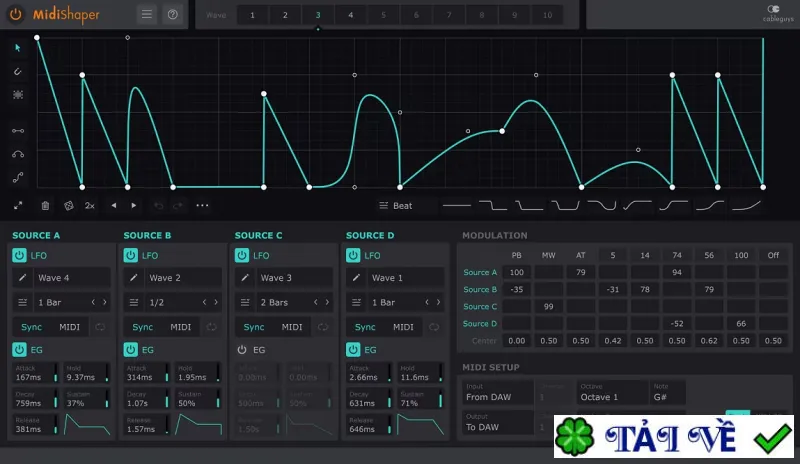Choose the flat line preset shape
Viewport: 800px width, 464px height.
pyautogui.click(x=457, y=206)
